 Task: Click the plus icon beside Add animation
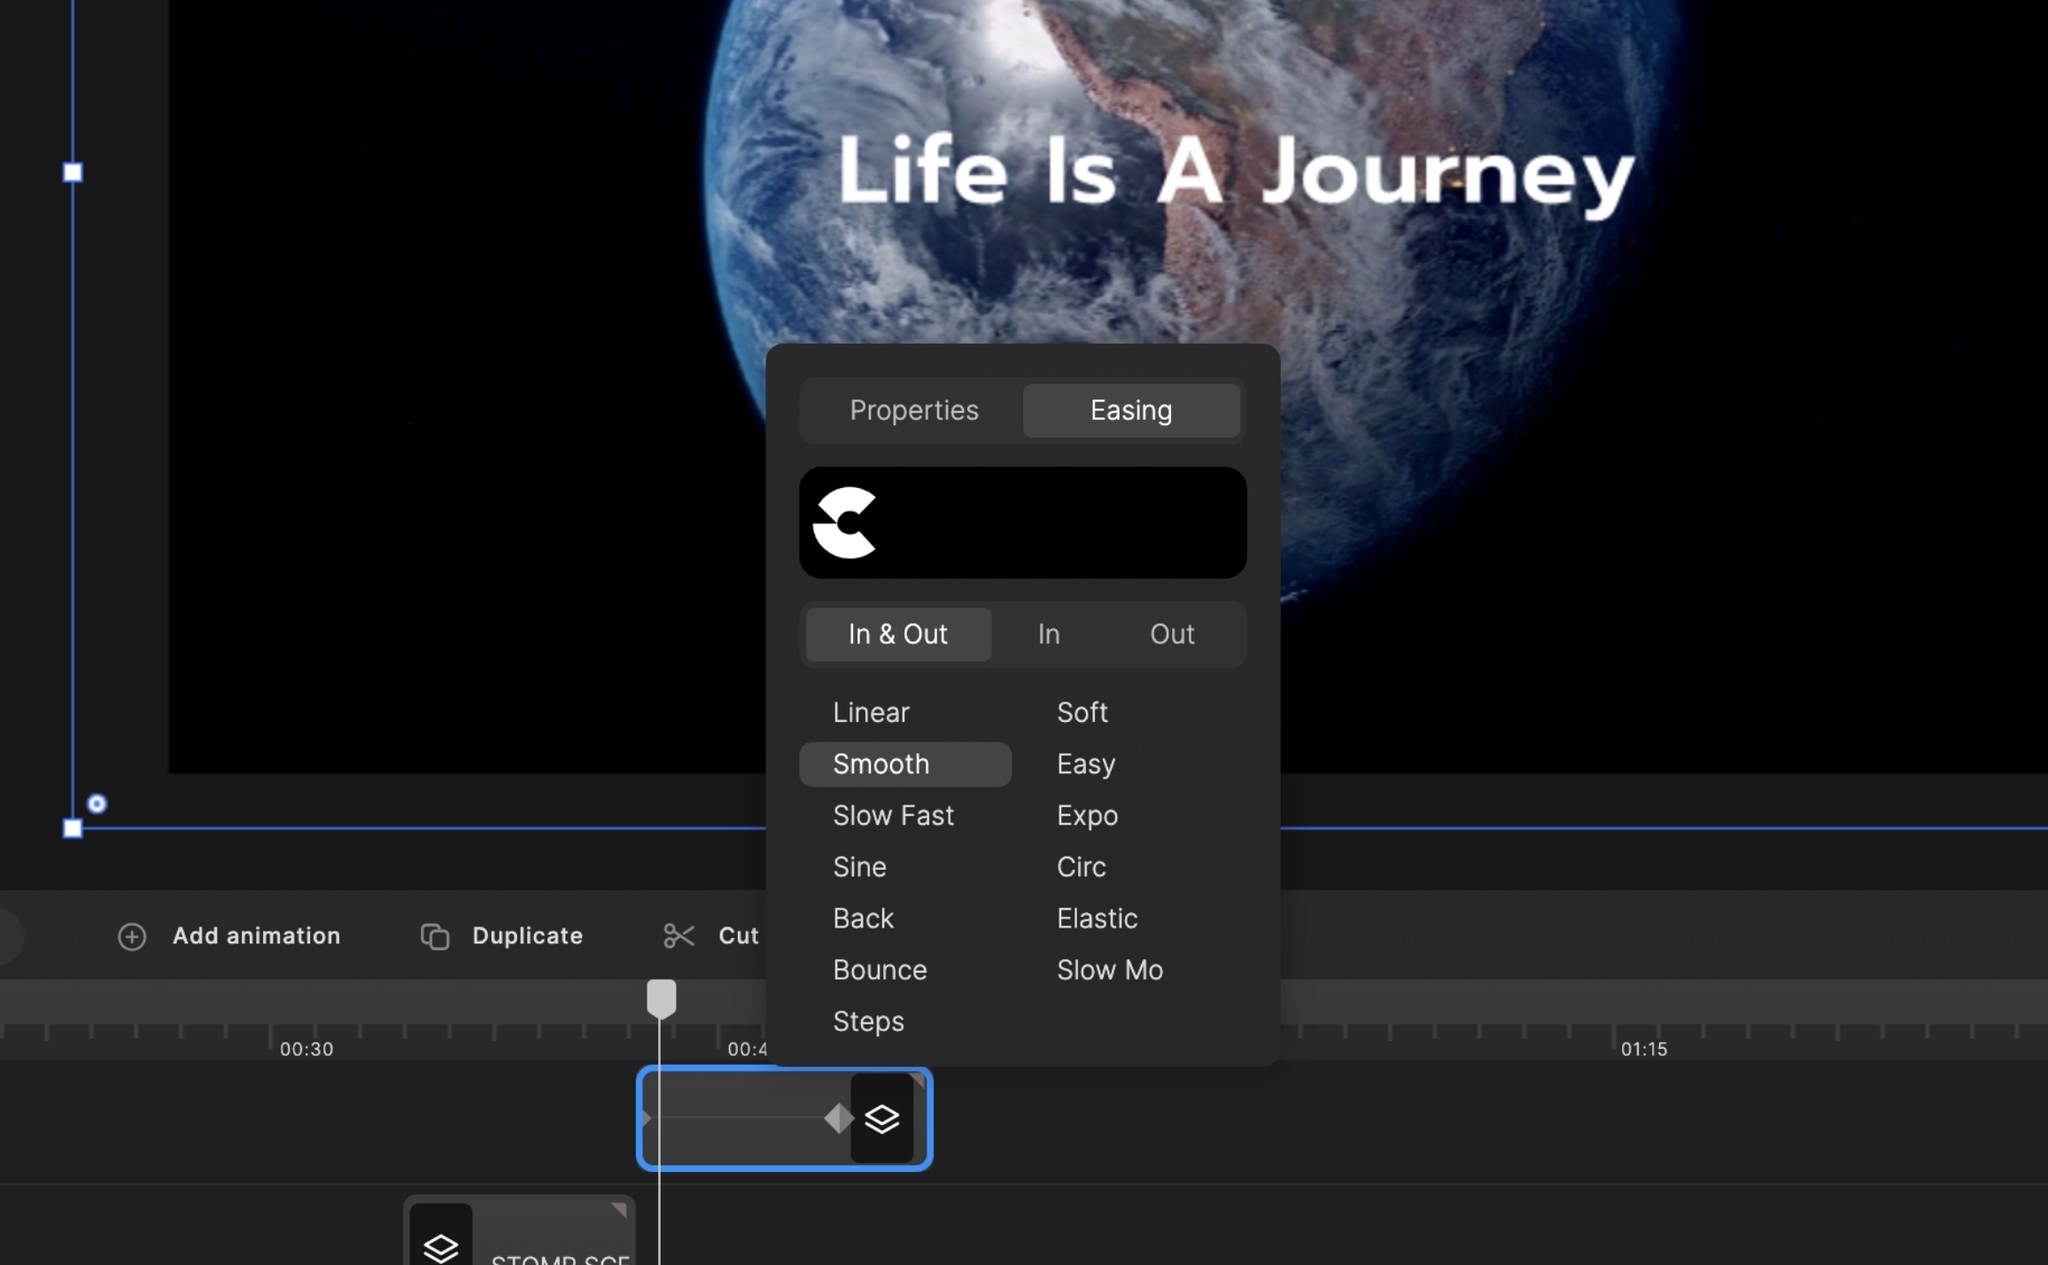[x=131, y=936]
